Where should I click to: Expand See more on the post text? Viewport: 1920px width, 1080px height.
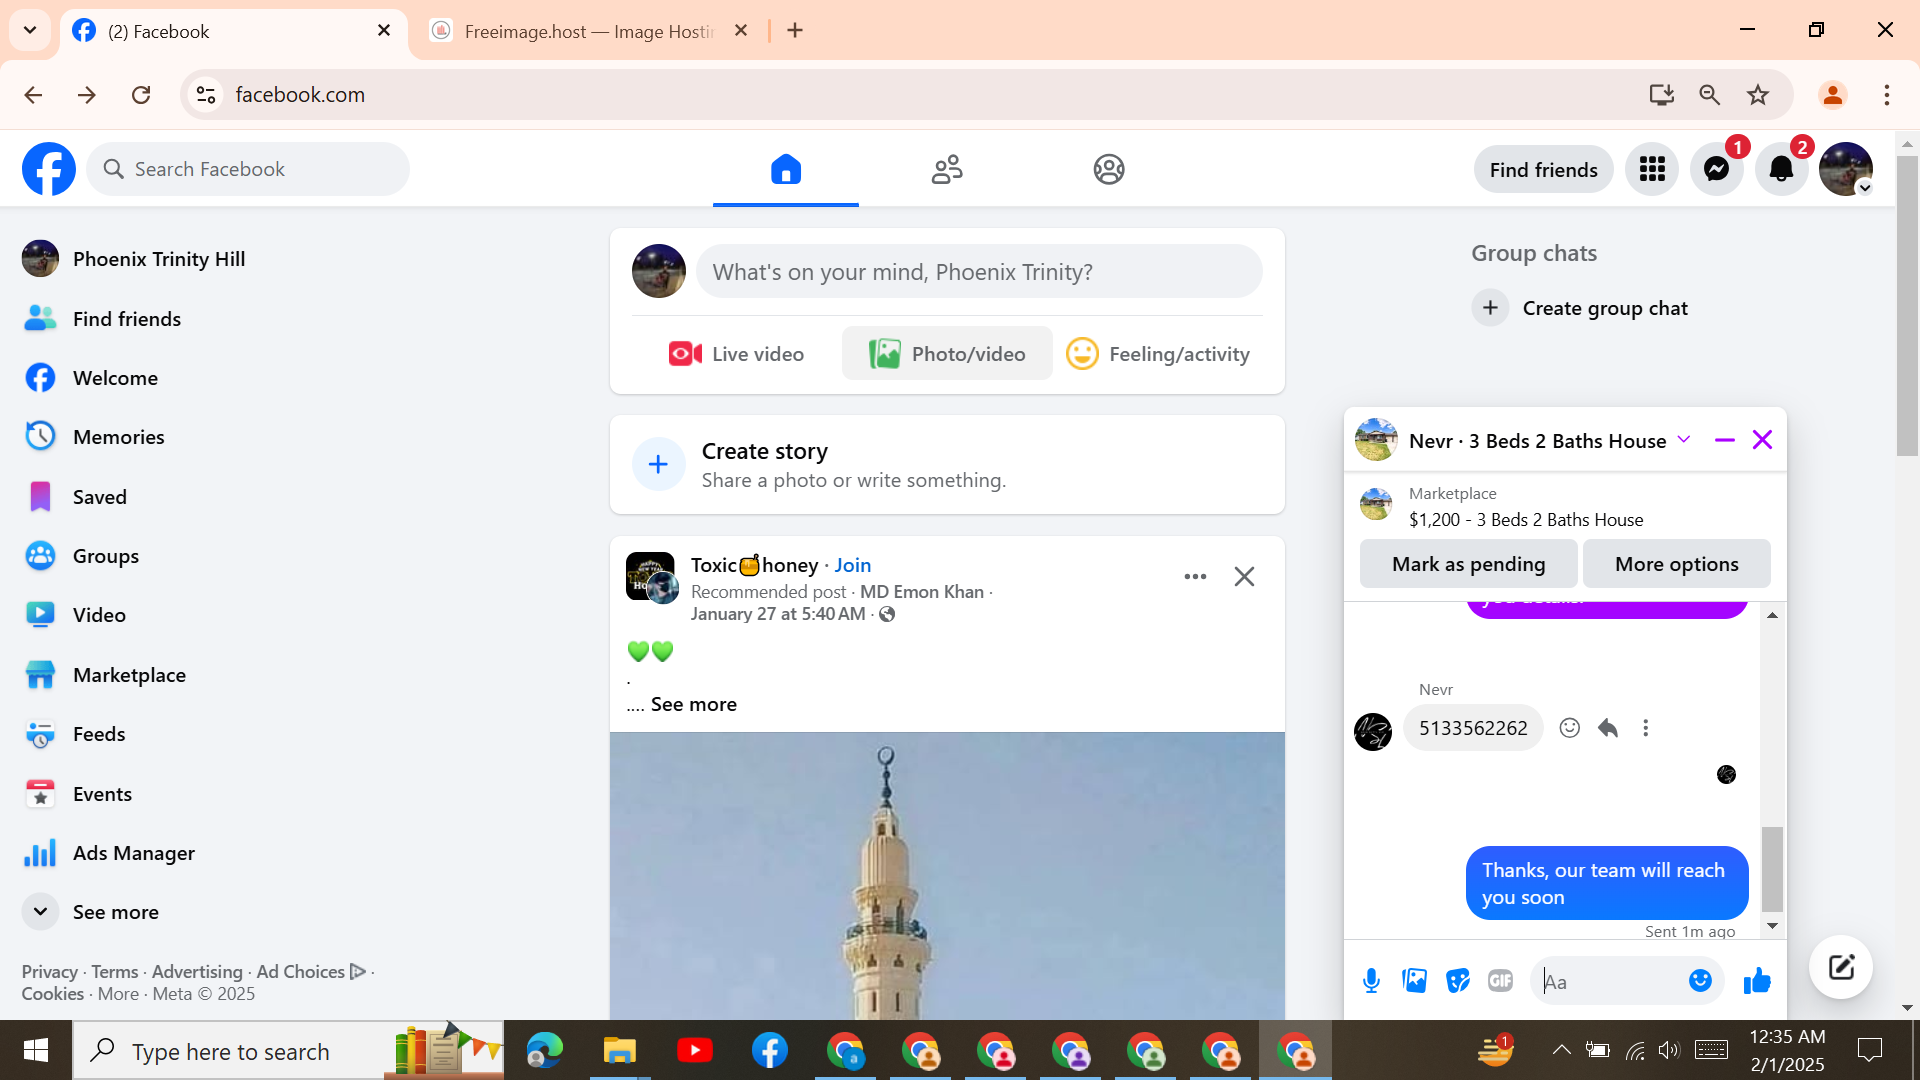pyautogui.click(x=694, y=704)
